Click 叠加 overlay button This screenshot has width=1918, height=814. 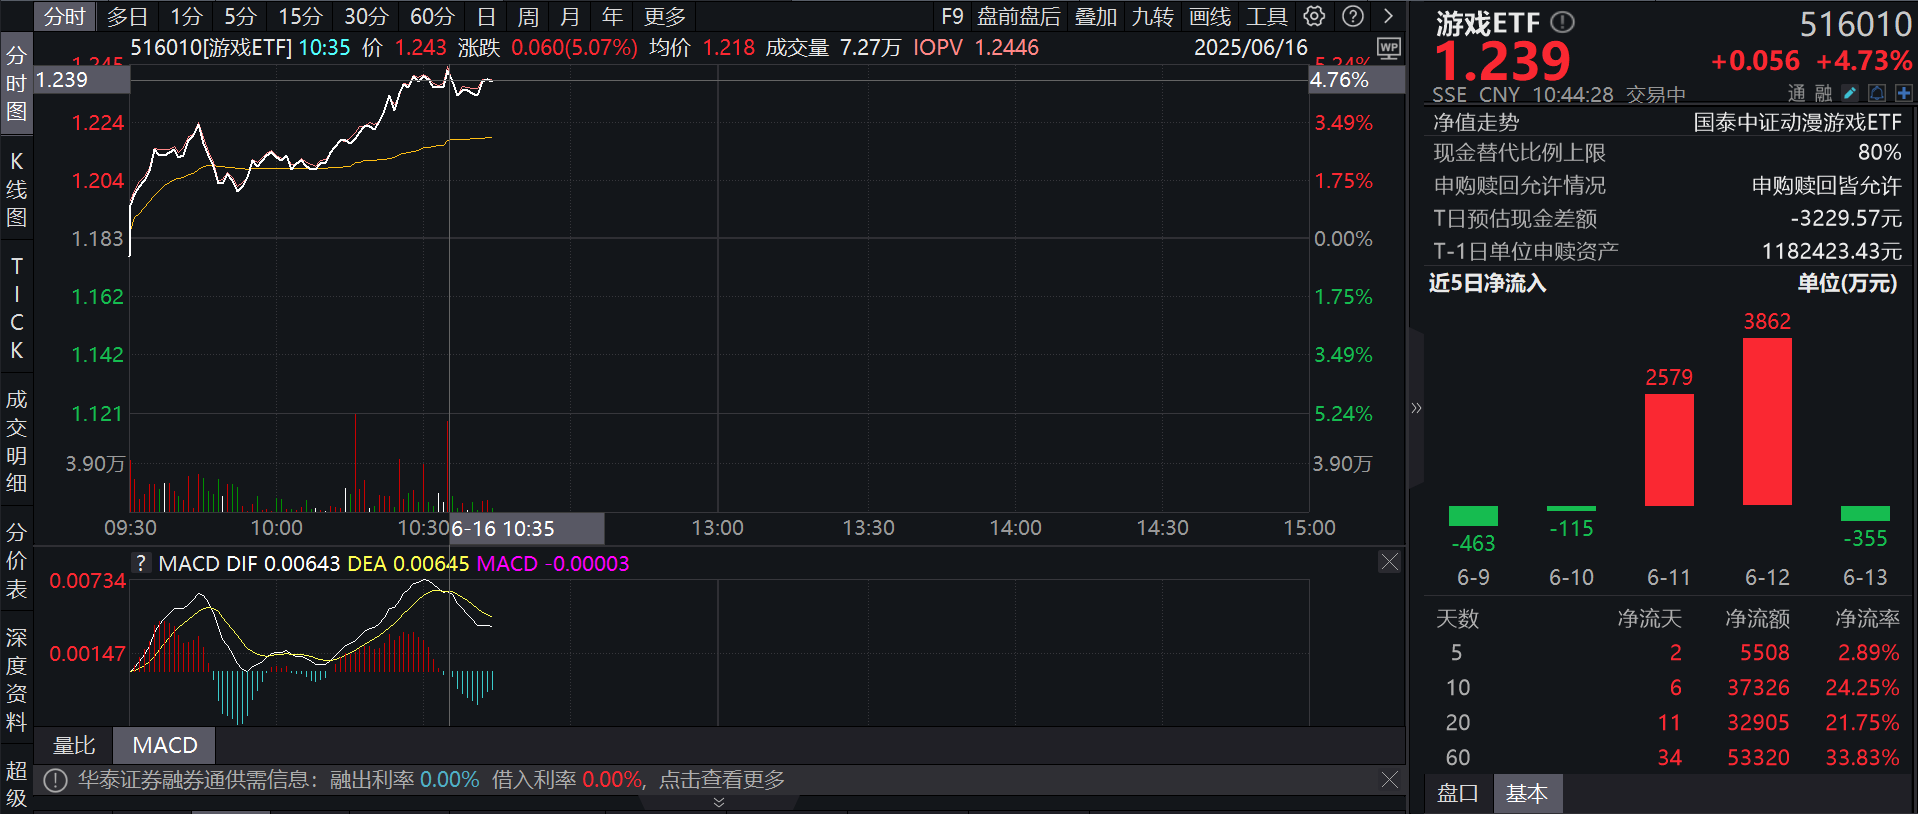[1096, 16]
